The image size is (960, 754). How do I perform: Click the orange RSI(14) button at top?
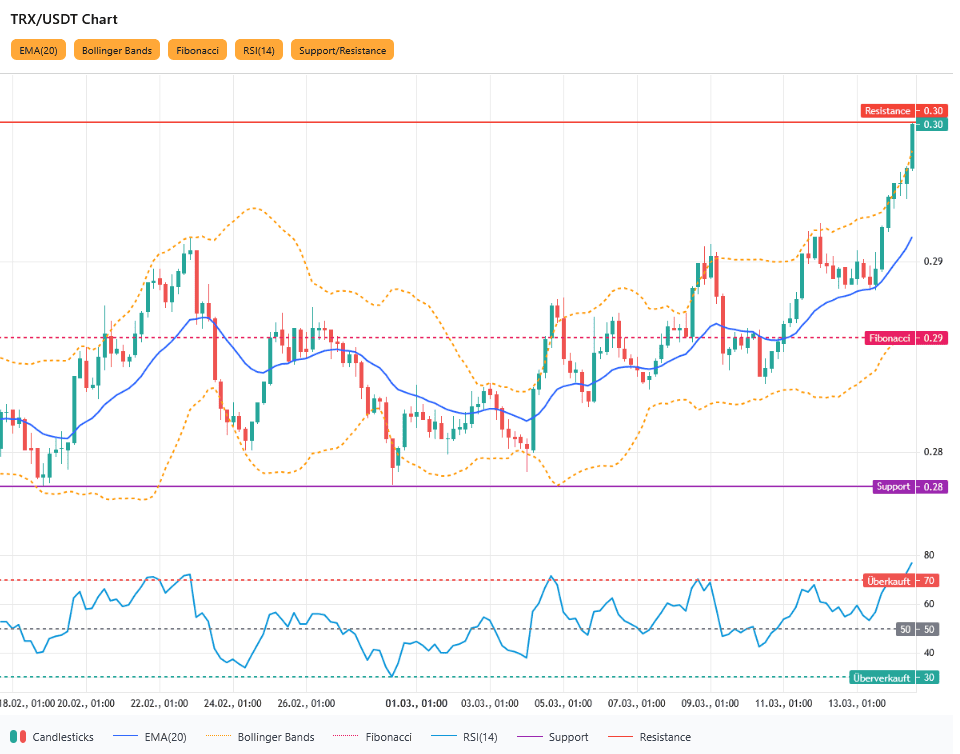point(259,50)
